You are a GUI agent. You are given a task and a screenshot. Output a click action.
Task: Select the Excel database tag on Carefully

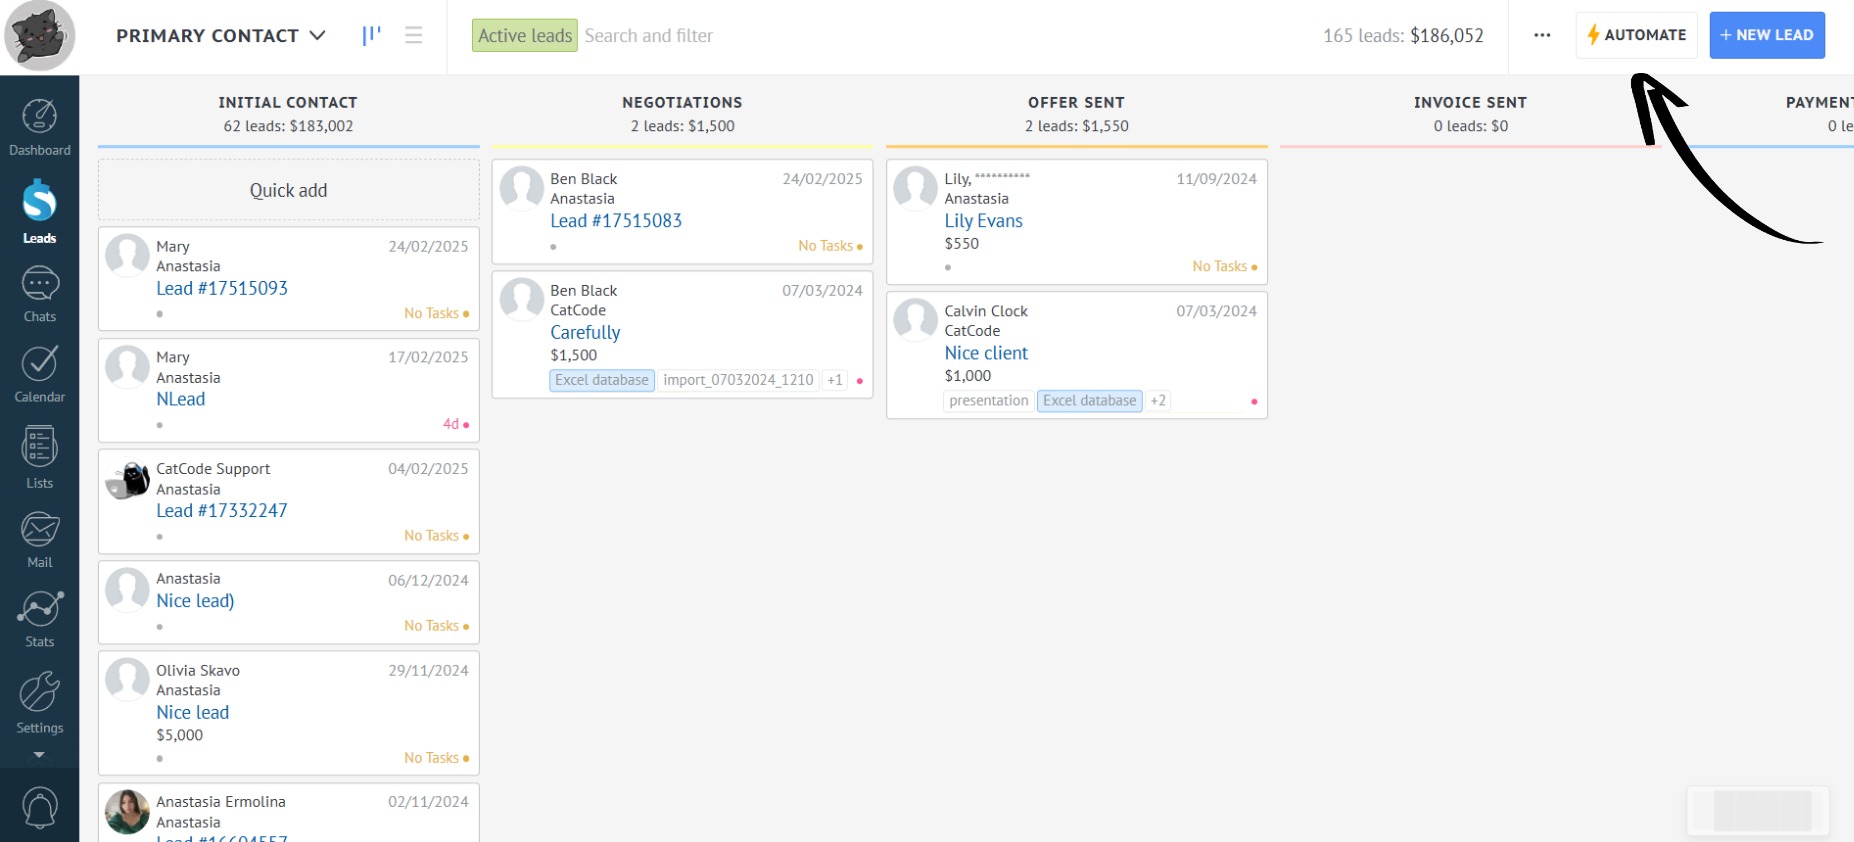click(601, 381)
